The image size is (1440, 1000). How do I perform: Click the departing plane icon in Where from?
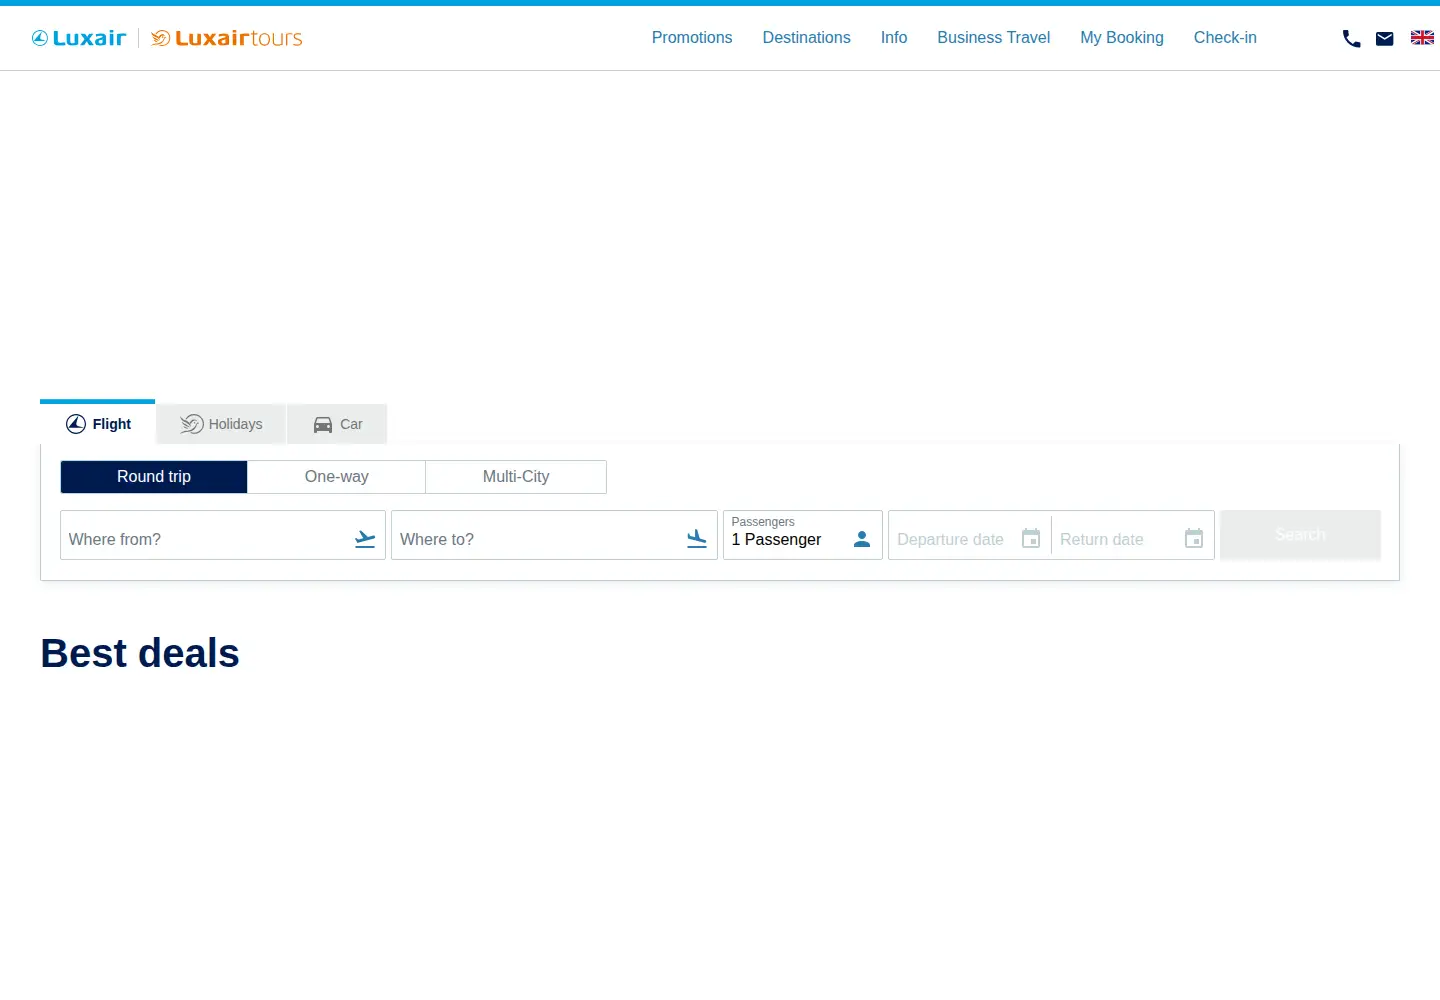click(365, 539)
